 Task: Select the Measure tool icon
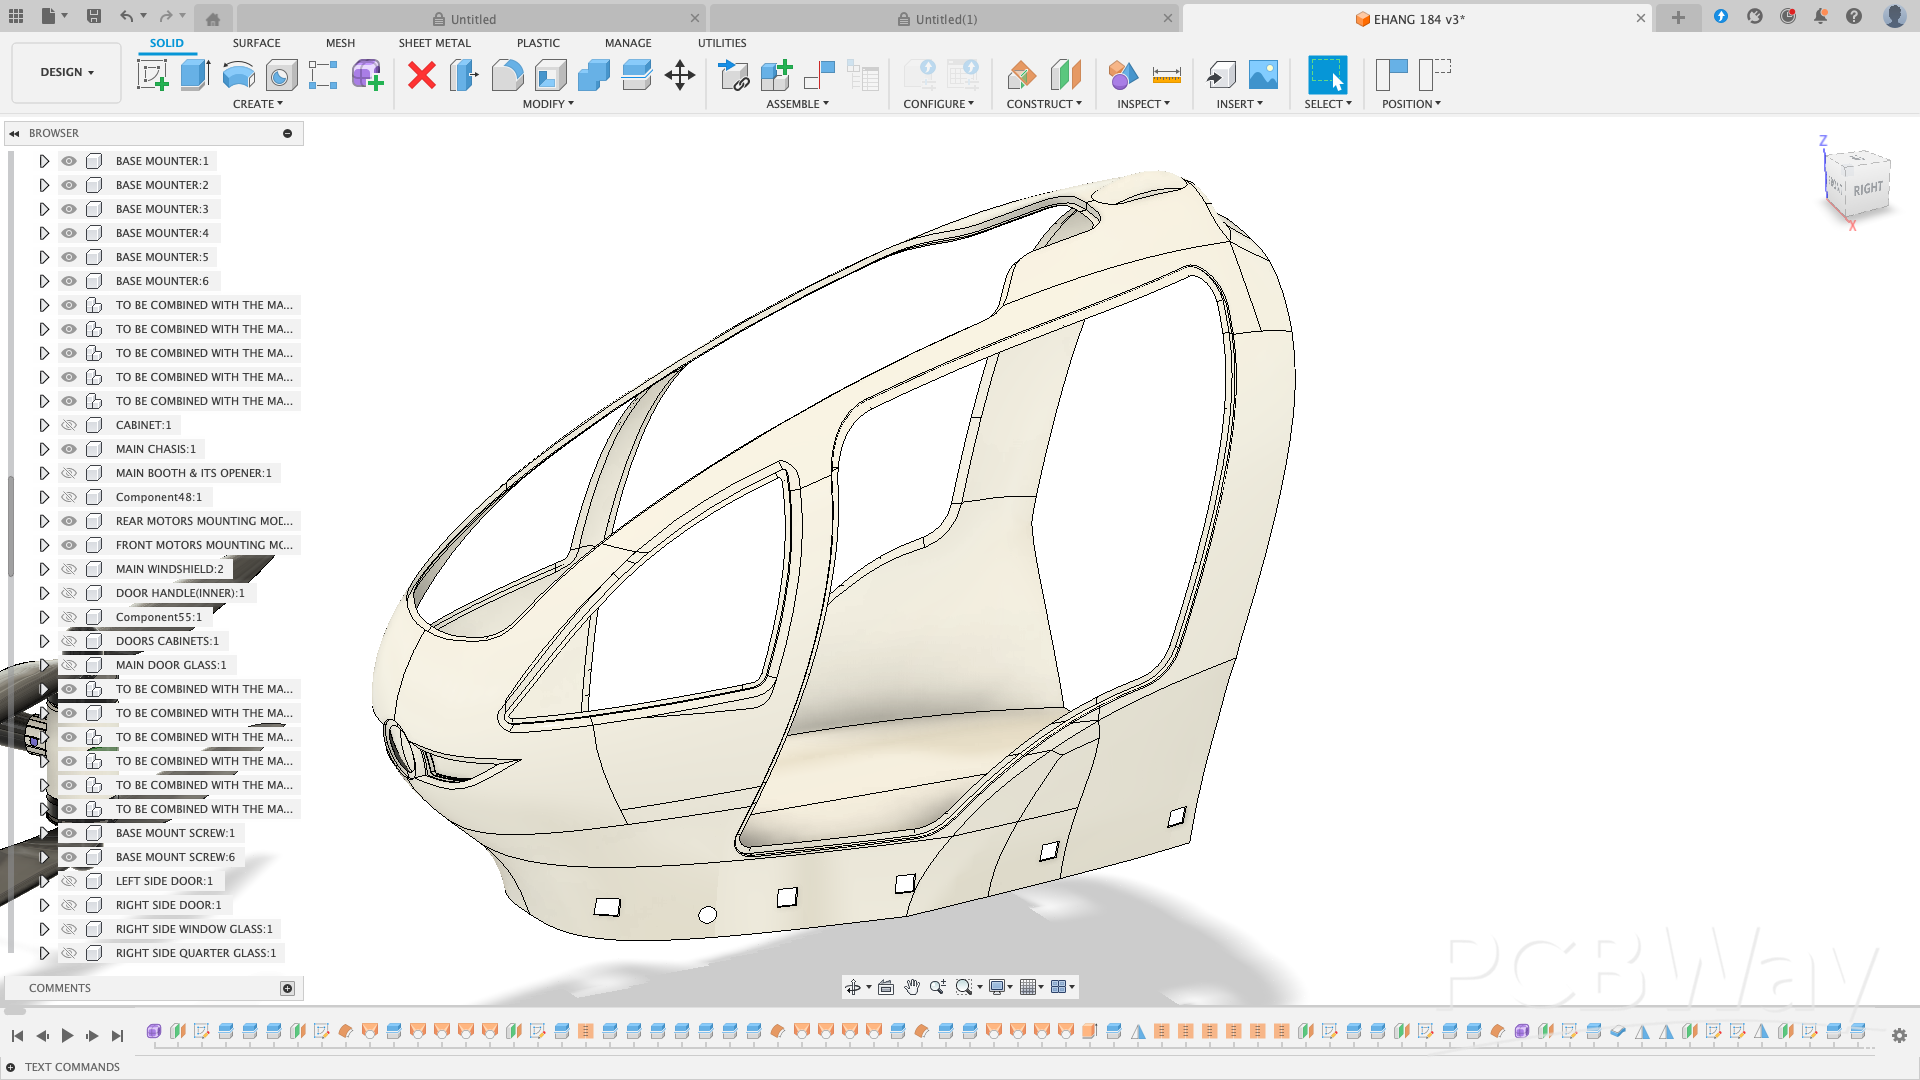1166,75
